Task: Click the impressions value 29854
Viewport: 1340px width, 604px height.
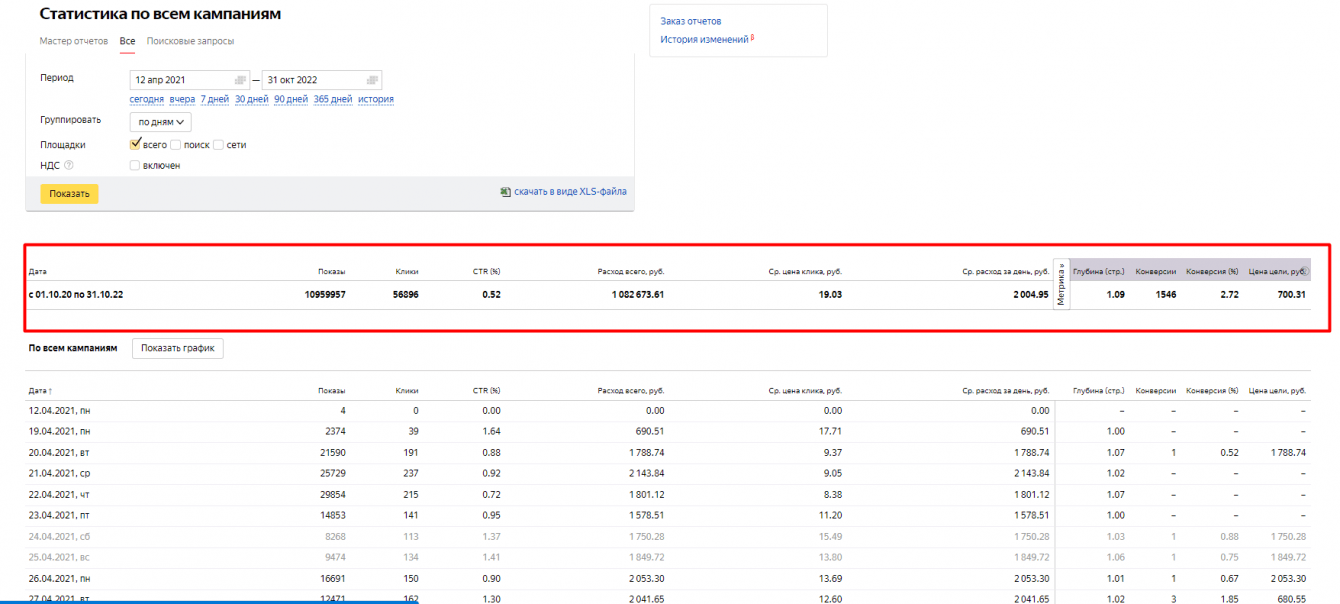Action: coord(331,494)
